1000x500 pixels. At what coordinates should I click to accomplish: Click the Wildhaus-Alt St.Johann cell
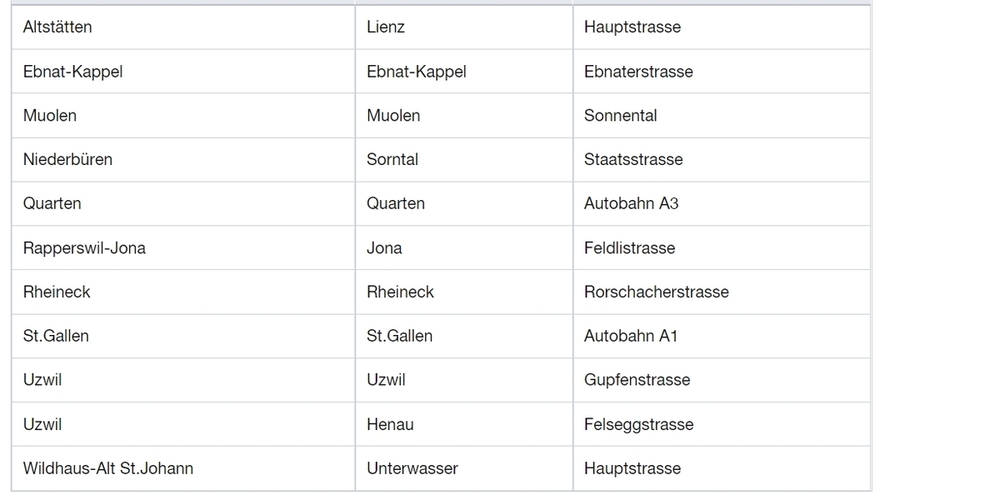click(x=108, y=468)
